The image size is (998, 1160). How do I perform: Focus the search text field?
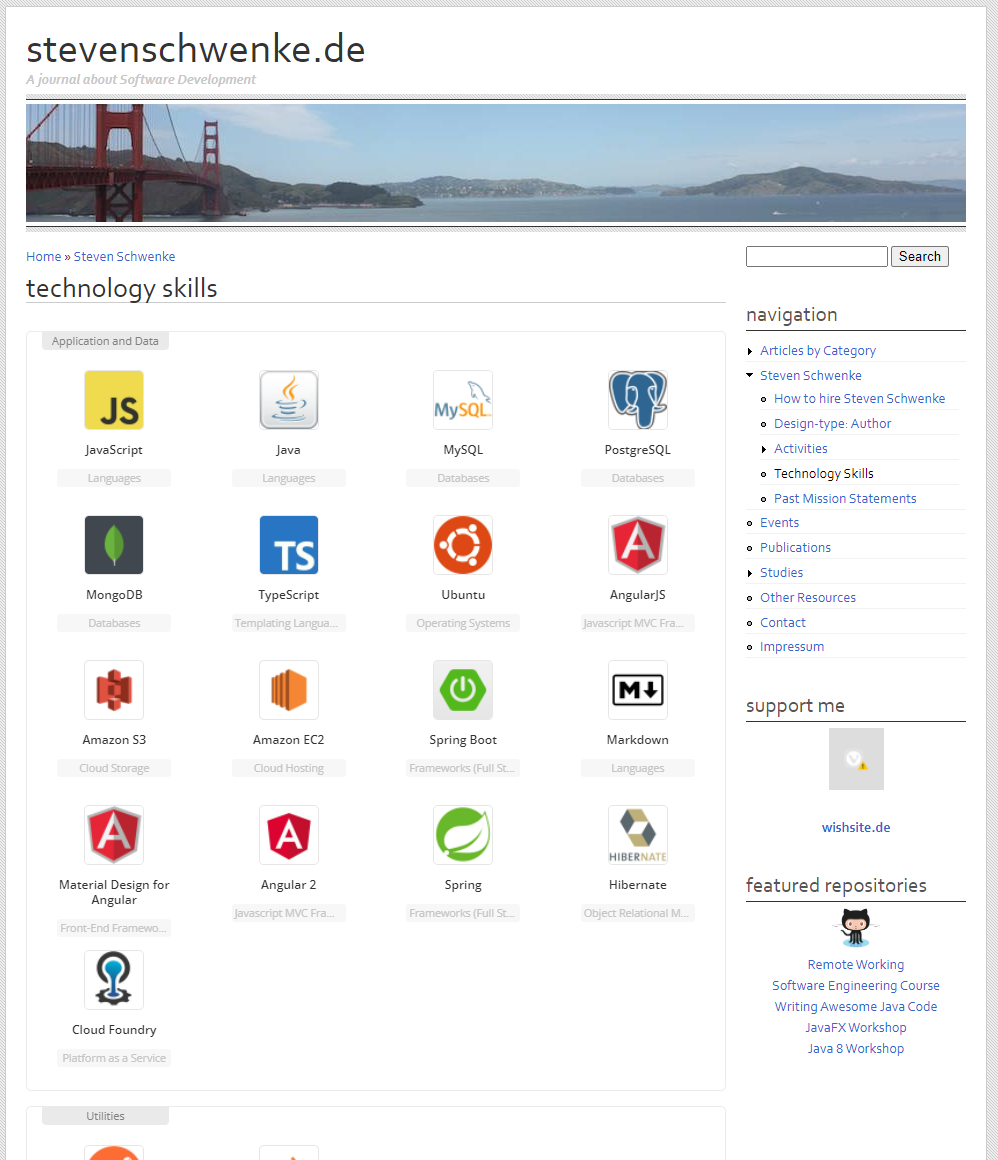tap(816, 256)
